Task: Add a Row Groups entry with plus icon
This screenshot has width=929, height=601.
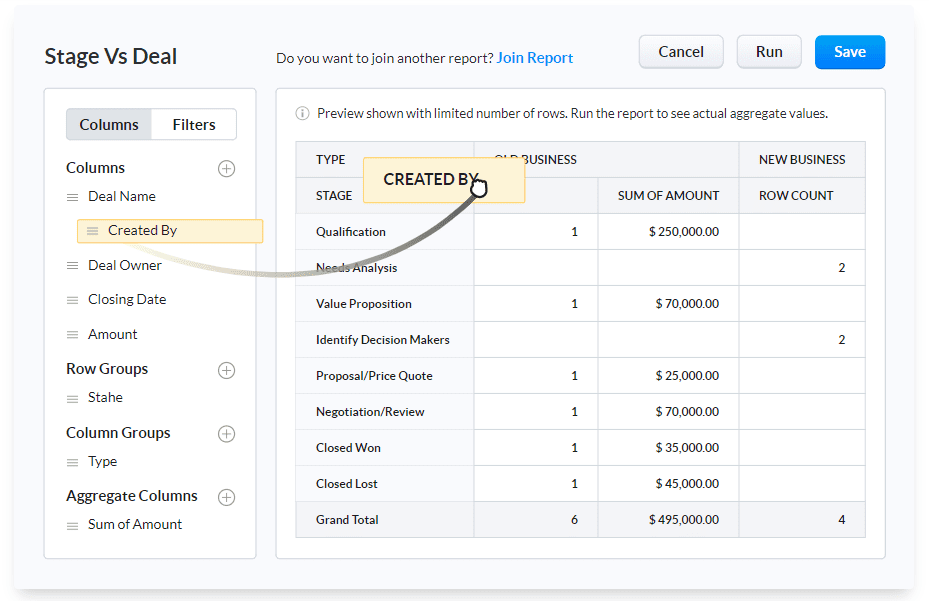Action: click(226, 370)
